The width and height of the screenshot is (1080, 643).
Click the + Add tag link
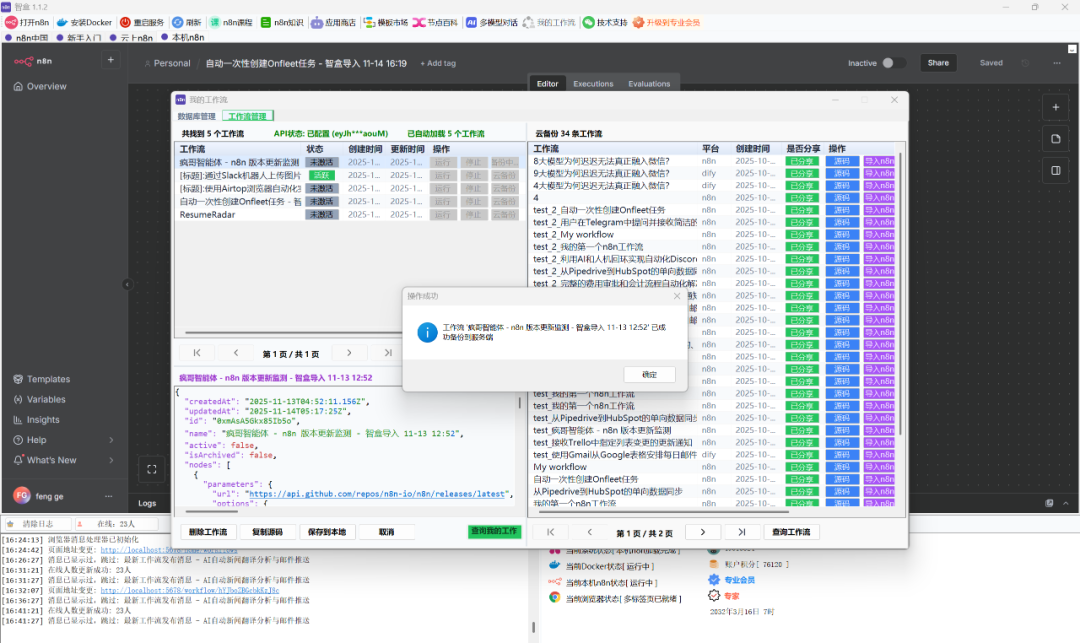click(x=438, y=63)
